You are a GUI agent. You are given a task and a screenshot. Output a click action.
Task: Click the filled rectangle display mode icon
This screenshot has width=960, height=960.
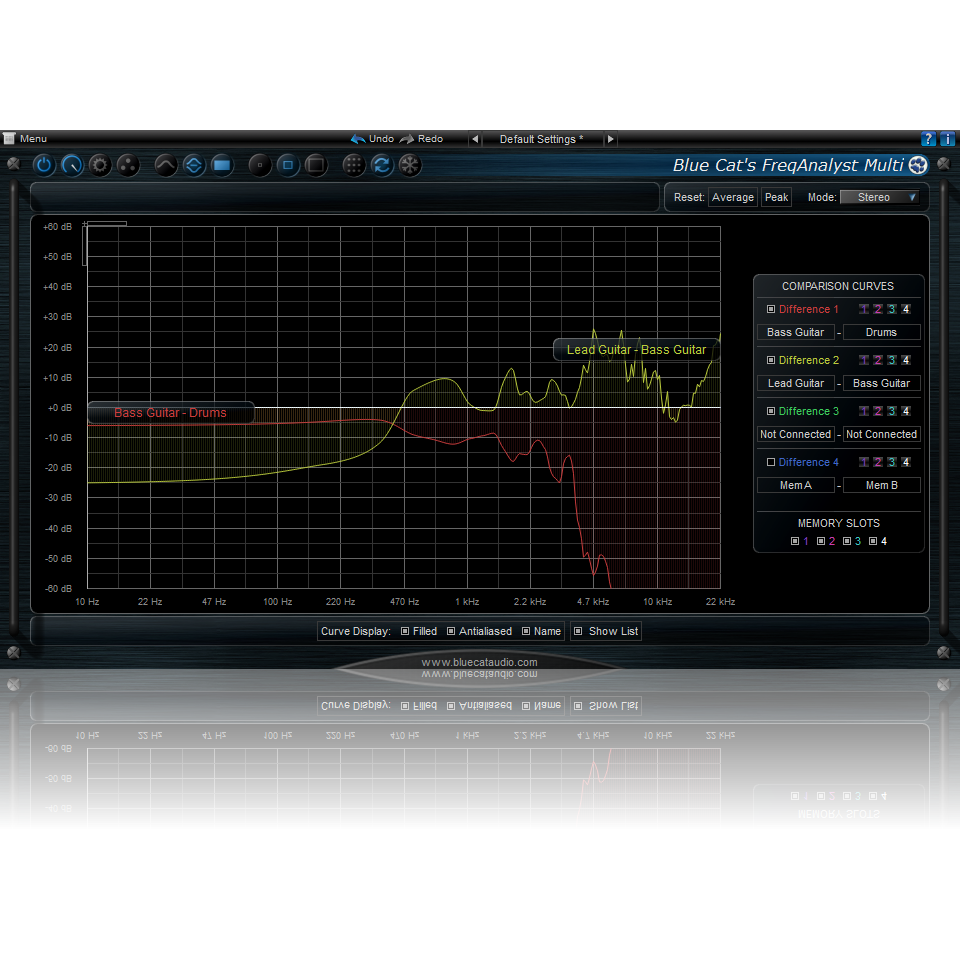tap(221, 165)
